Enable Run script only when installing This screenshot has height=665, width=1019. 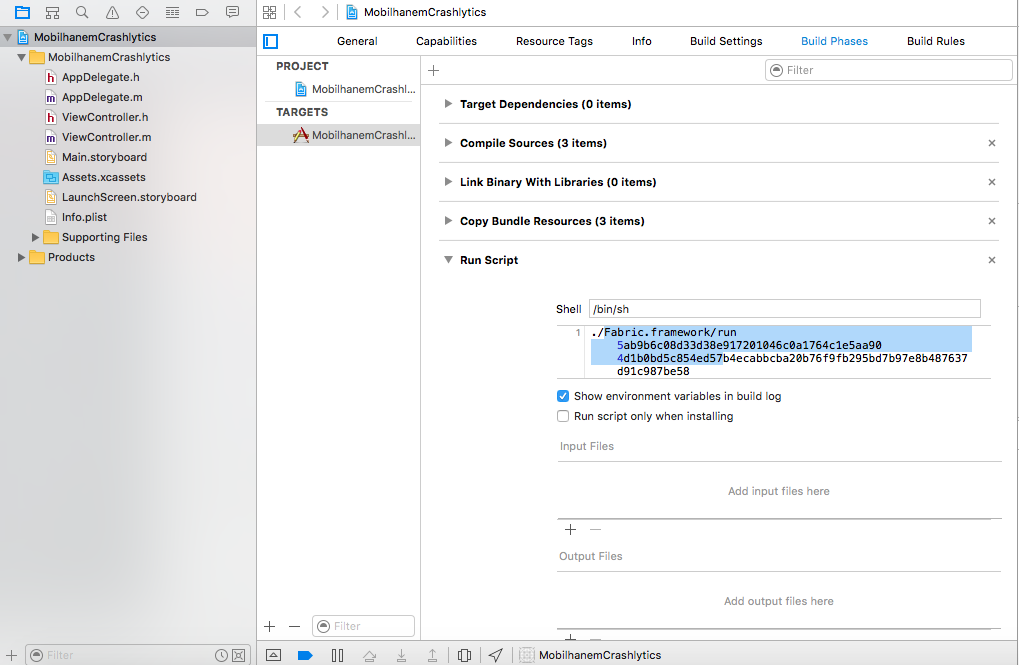[x=563, y=416]
